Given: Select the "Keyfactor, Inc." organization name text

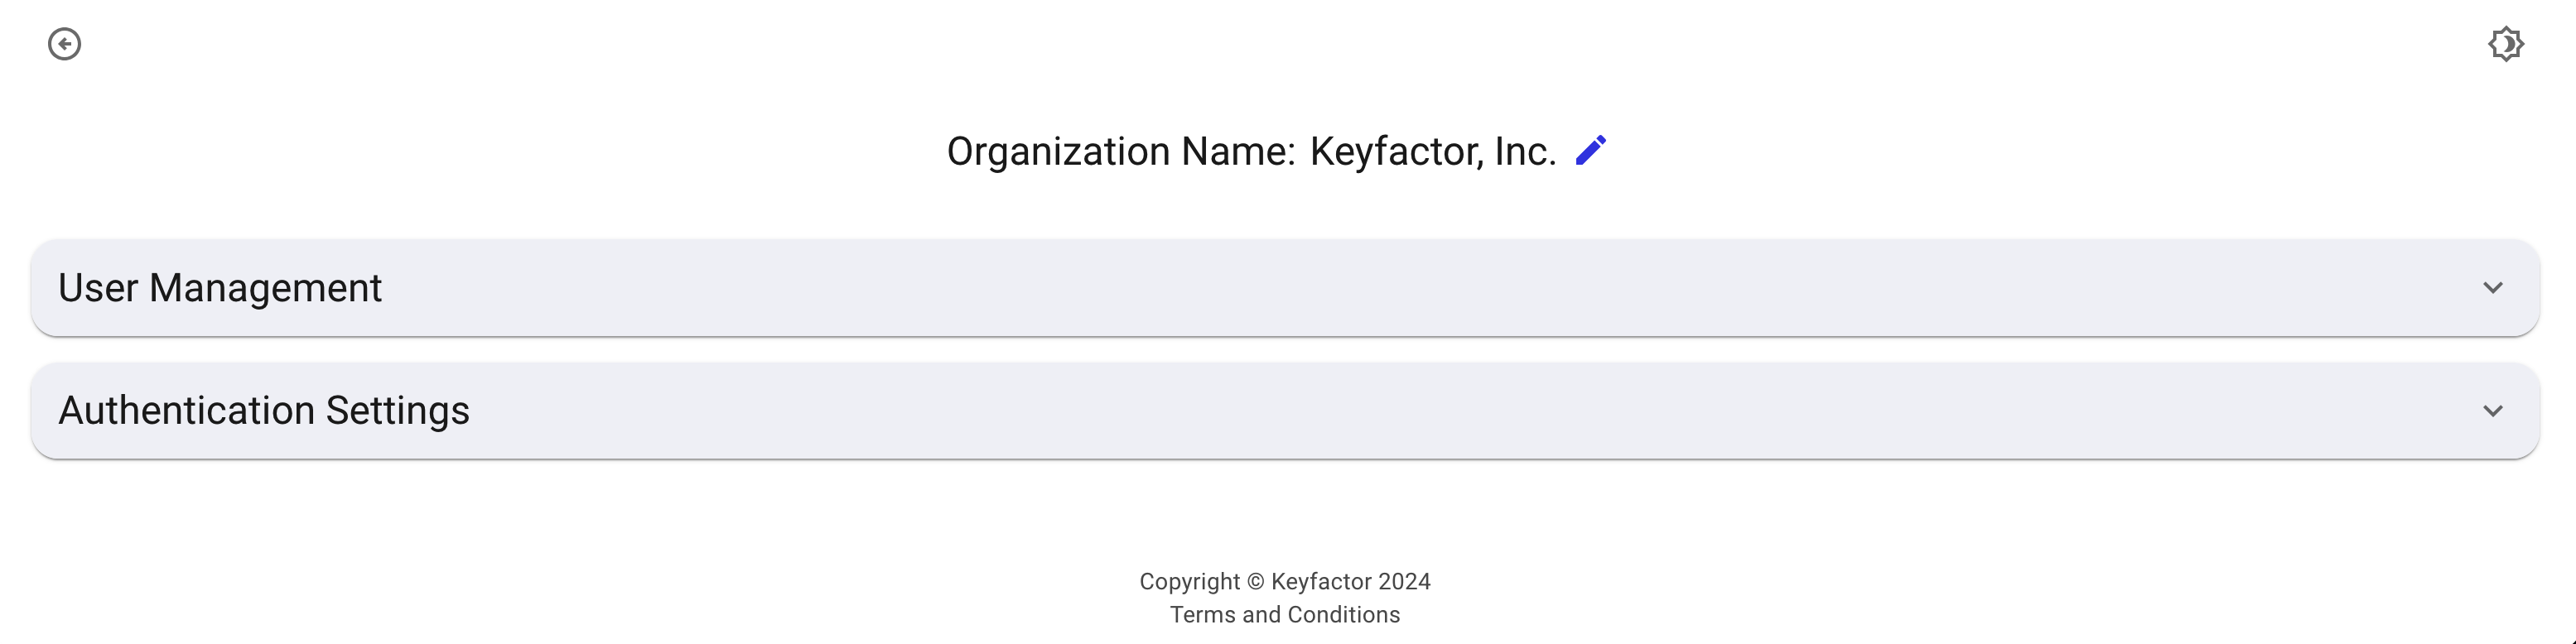Looking at the screenshot, I should coord(1432,152).
